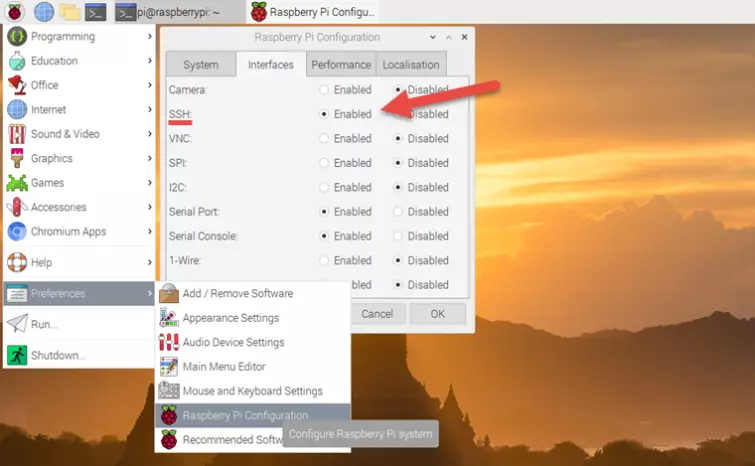Click Main Menu Editor icon

(x=169, y=367)
